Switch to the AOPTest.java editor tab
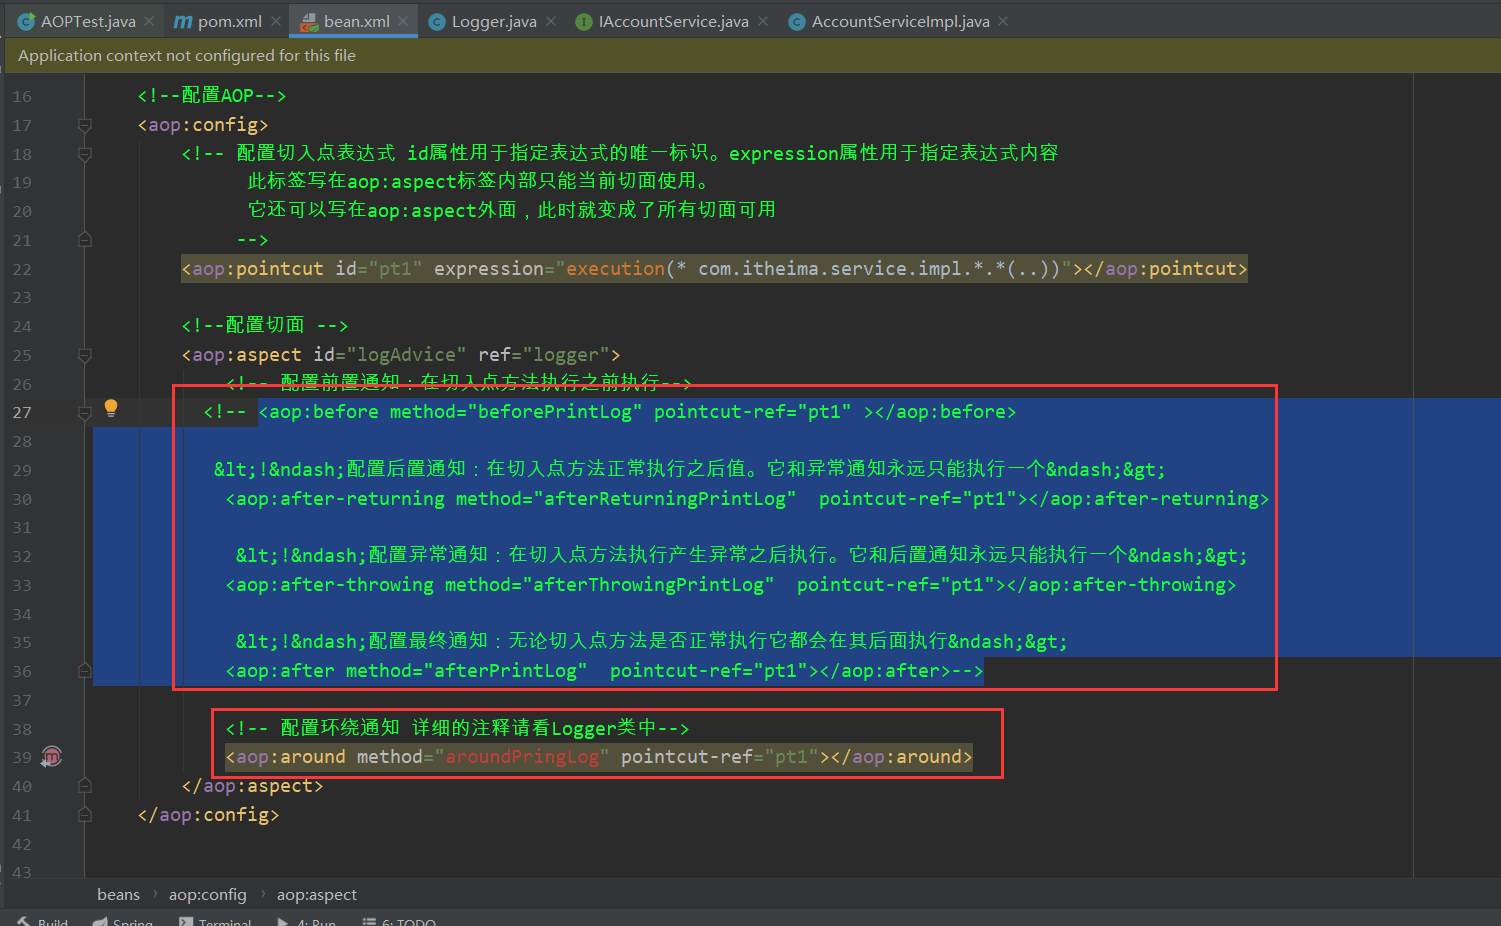1501x926 pixels. 88,21
